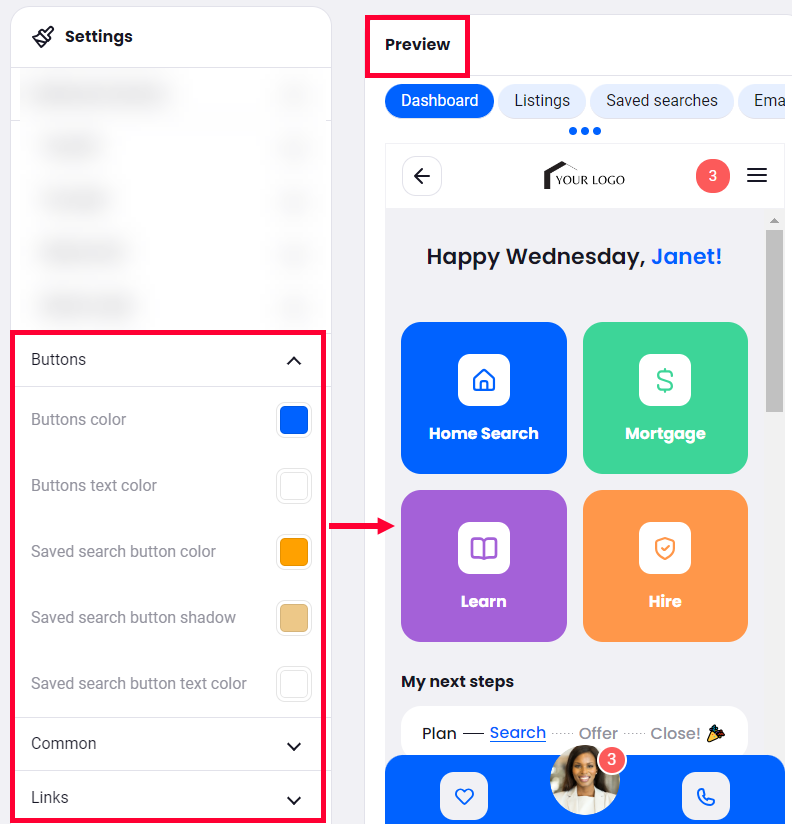
Task: Switch to the Listings tab
Action: [542, 101]
